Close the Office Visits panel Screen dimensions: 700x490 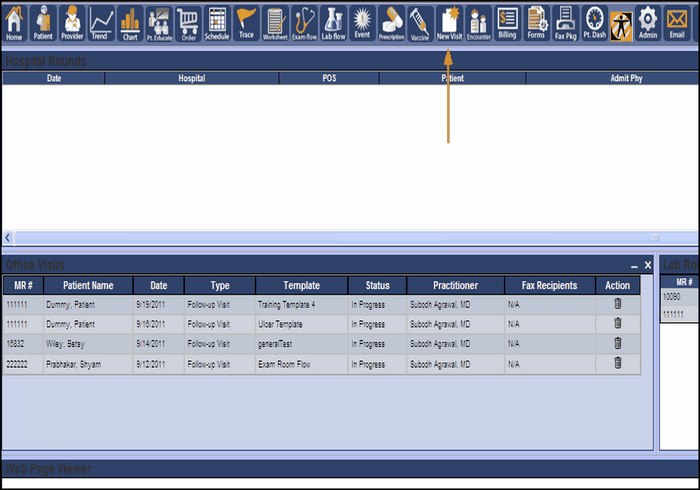point(648,265)
